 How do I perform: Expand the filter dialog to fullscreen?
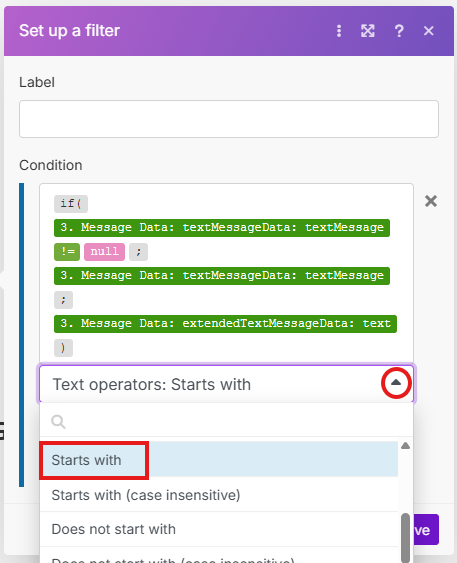coord(368,31)
